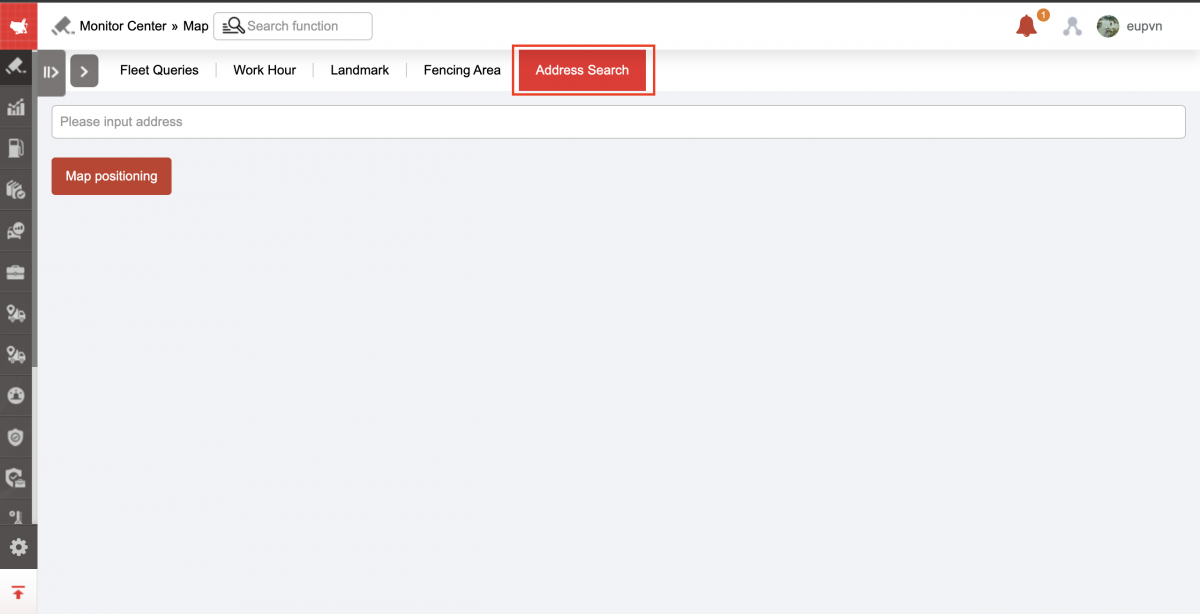Screen dimensions: 1200x614
Task: Open the briefcase sidebar icon
Action: (x=16, y=272)
